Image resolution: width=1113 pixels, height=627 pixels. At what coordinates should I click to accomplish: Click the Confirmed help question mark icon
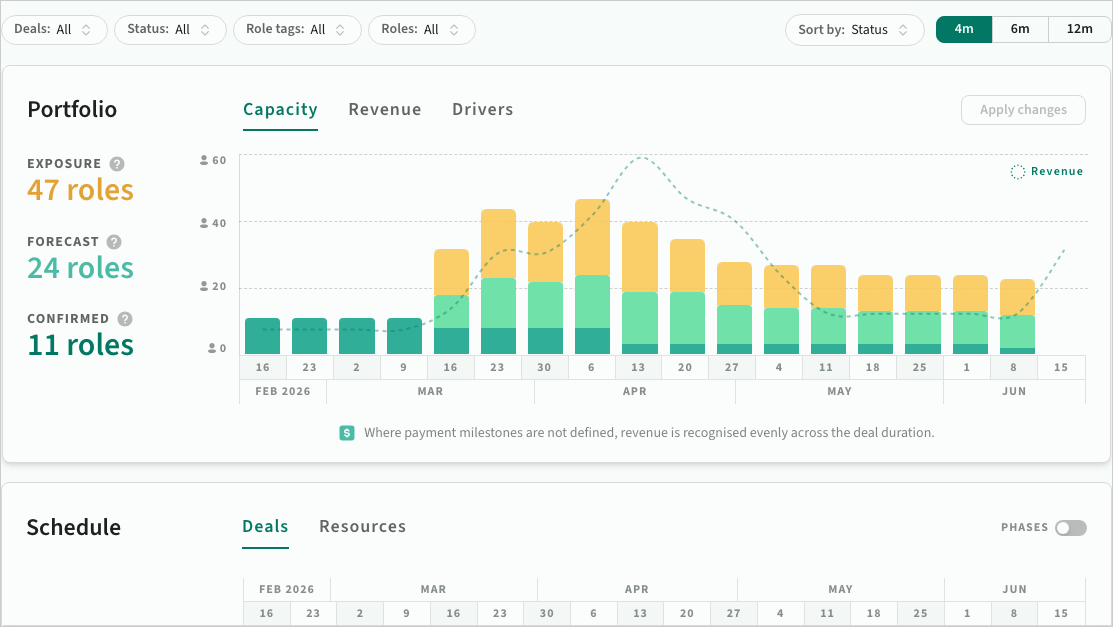[x=125, y=319]
